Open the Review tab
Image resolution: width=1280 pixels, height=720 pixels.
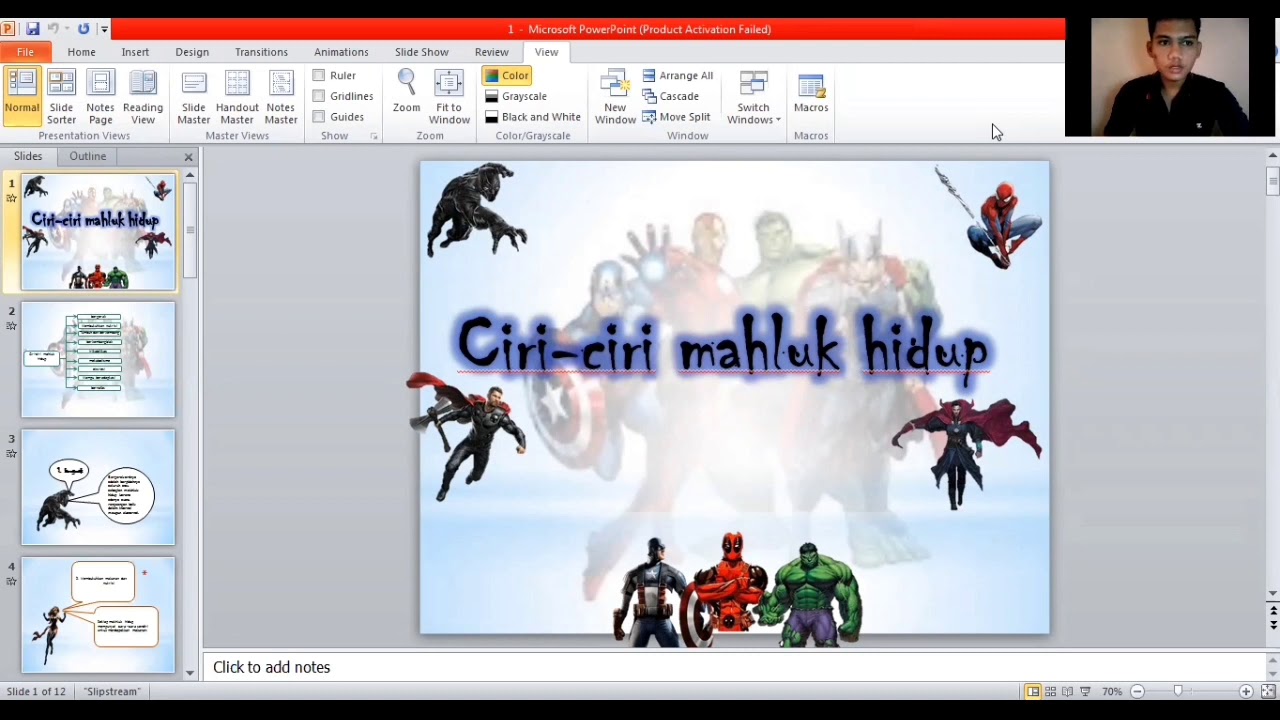[491, 52]
